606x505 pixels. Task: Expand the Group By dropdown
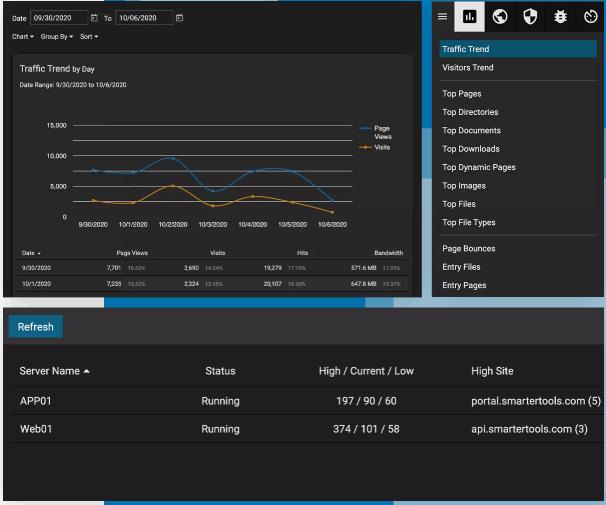[x=57, y=37]
